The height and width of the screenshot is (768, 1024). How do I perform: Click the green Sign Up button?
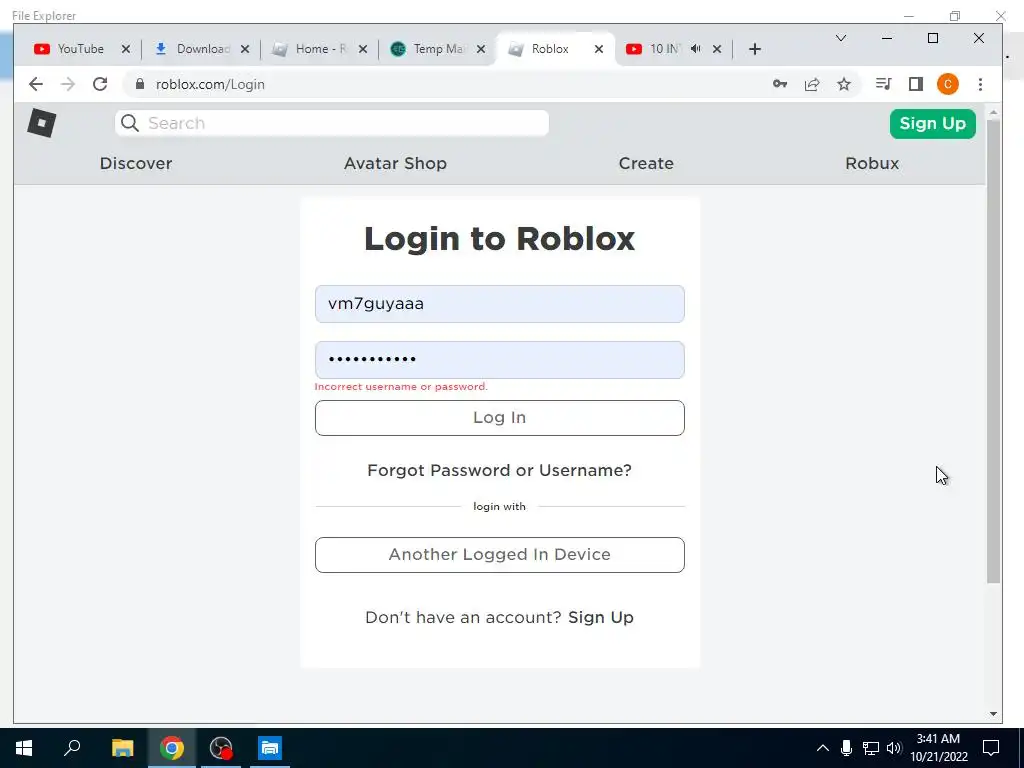click(933, 123)
